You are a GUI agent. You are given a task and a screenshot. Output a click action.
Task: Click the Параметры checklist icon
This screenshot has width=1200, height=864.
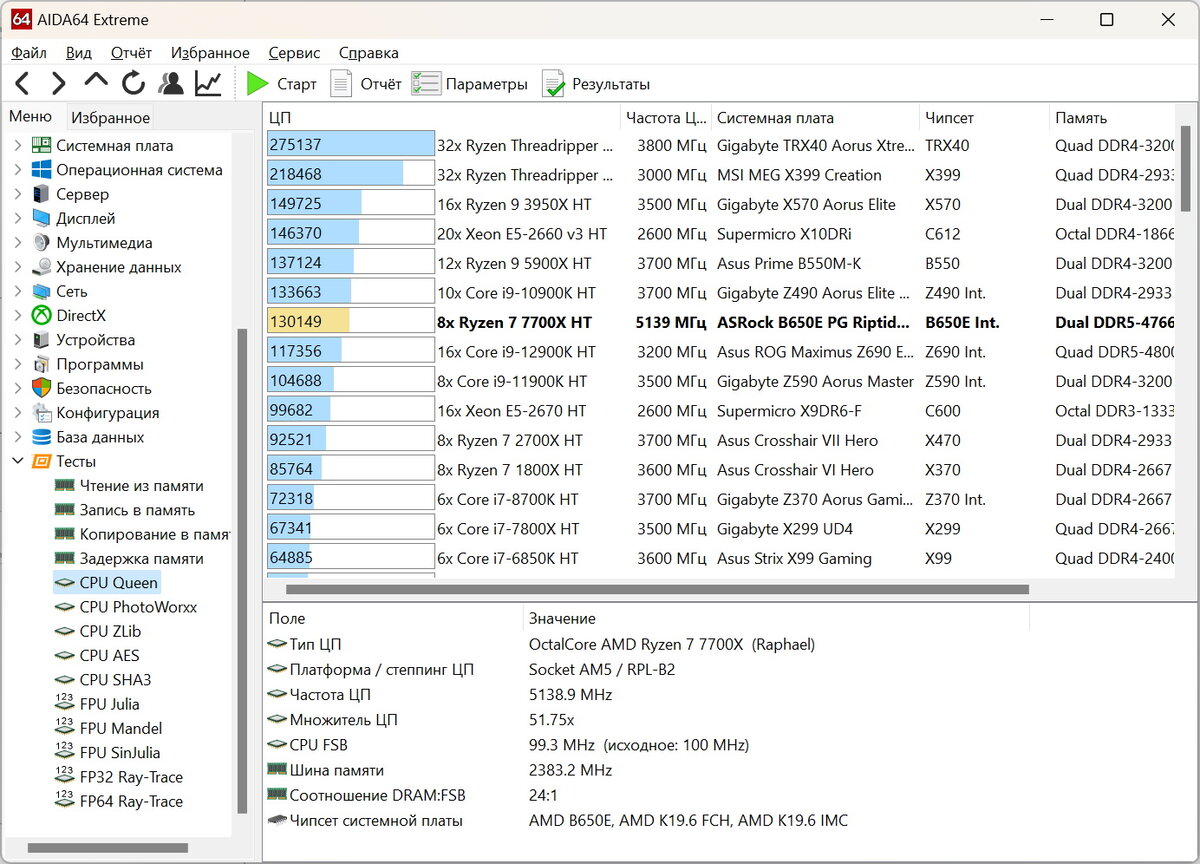426,84
